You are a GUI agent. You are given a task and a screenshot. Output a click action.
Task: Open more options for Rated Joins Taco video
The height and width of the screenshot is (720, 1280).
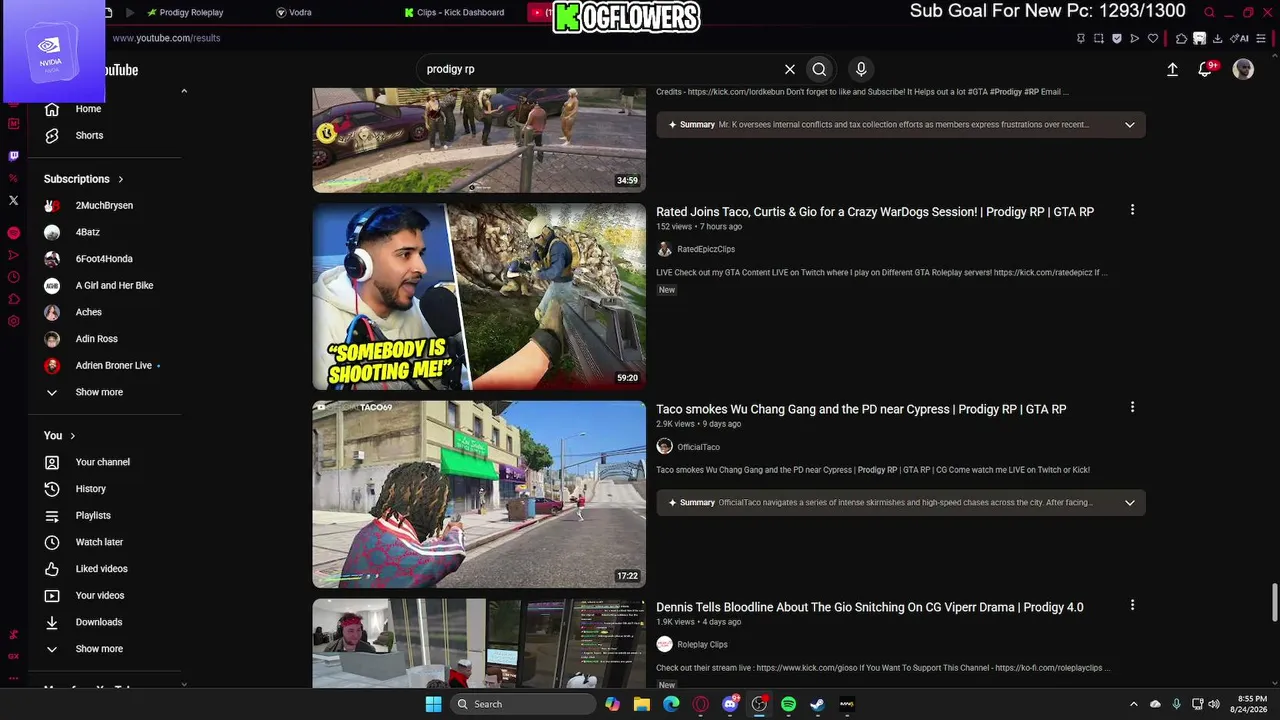click(x=1132, y=210)
